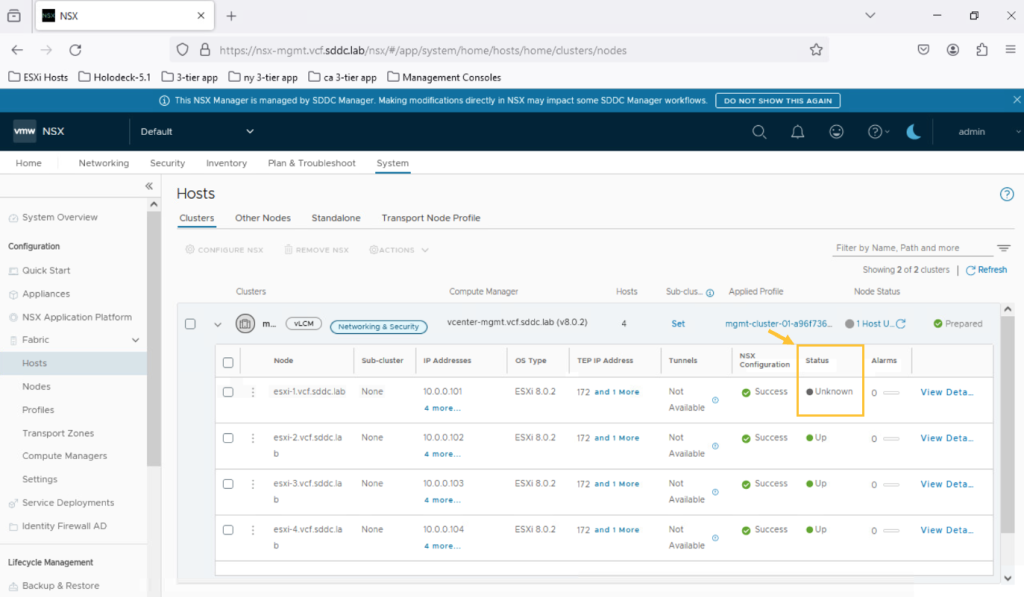1024x597 pixels.
Task: Open View Details for esxi-1
Action: (946, 393)
